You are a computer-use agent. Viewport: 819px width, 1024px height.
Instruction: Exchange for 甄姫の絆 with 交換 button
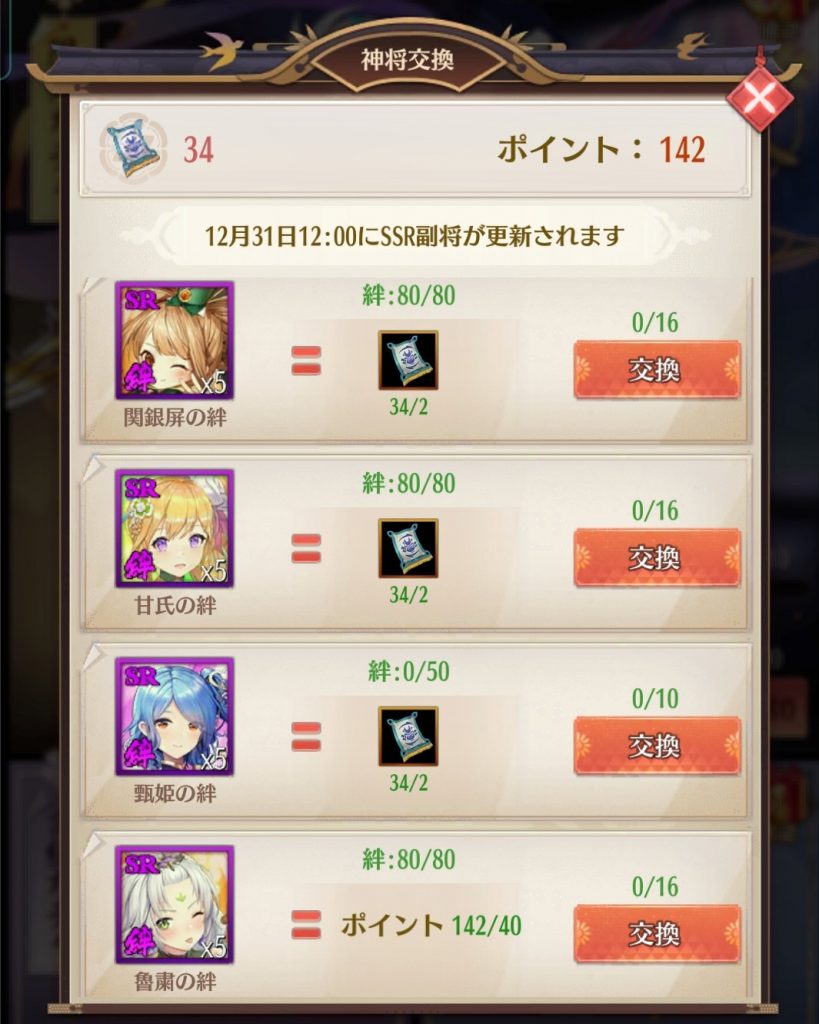[656, 746]
